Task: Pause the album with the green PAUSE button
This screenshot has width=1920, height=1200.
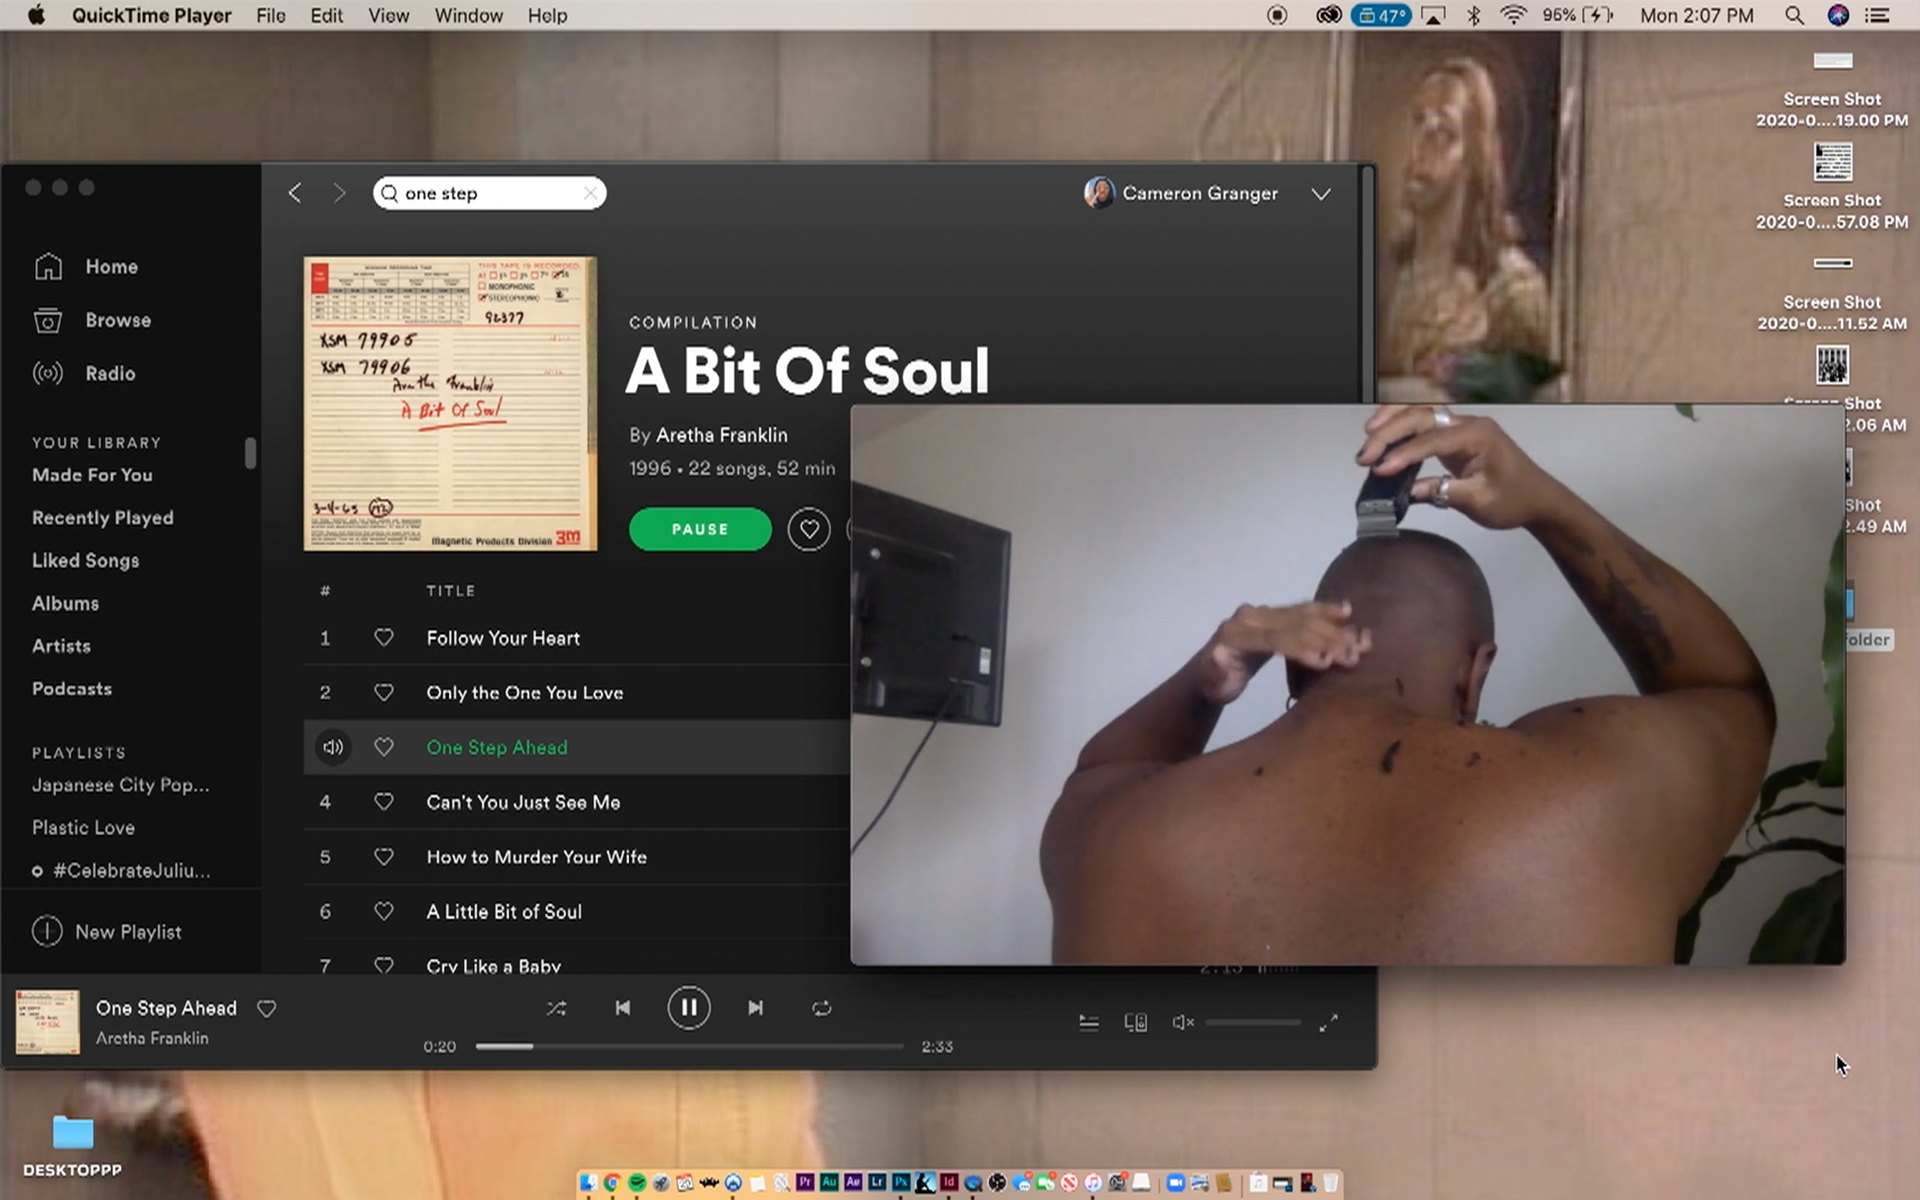Action: [x=700, y=529]
